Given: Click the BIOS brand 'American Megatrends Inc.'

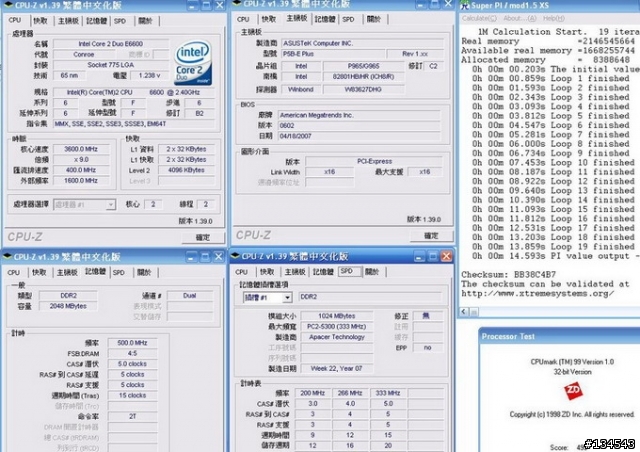Looking at the screenshot, I should tap(359, 115).
